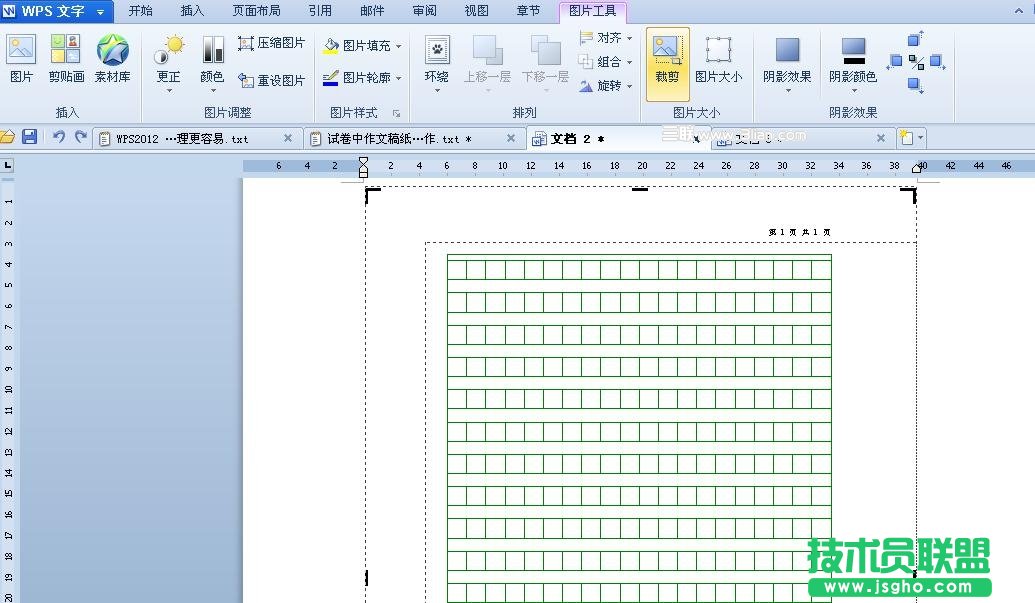Select the 裁剪 (Crop) tool
This screenshot has width=1035, height=603.
(x=666, y=60)
